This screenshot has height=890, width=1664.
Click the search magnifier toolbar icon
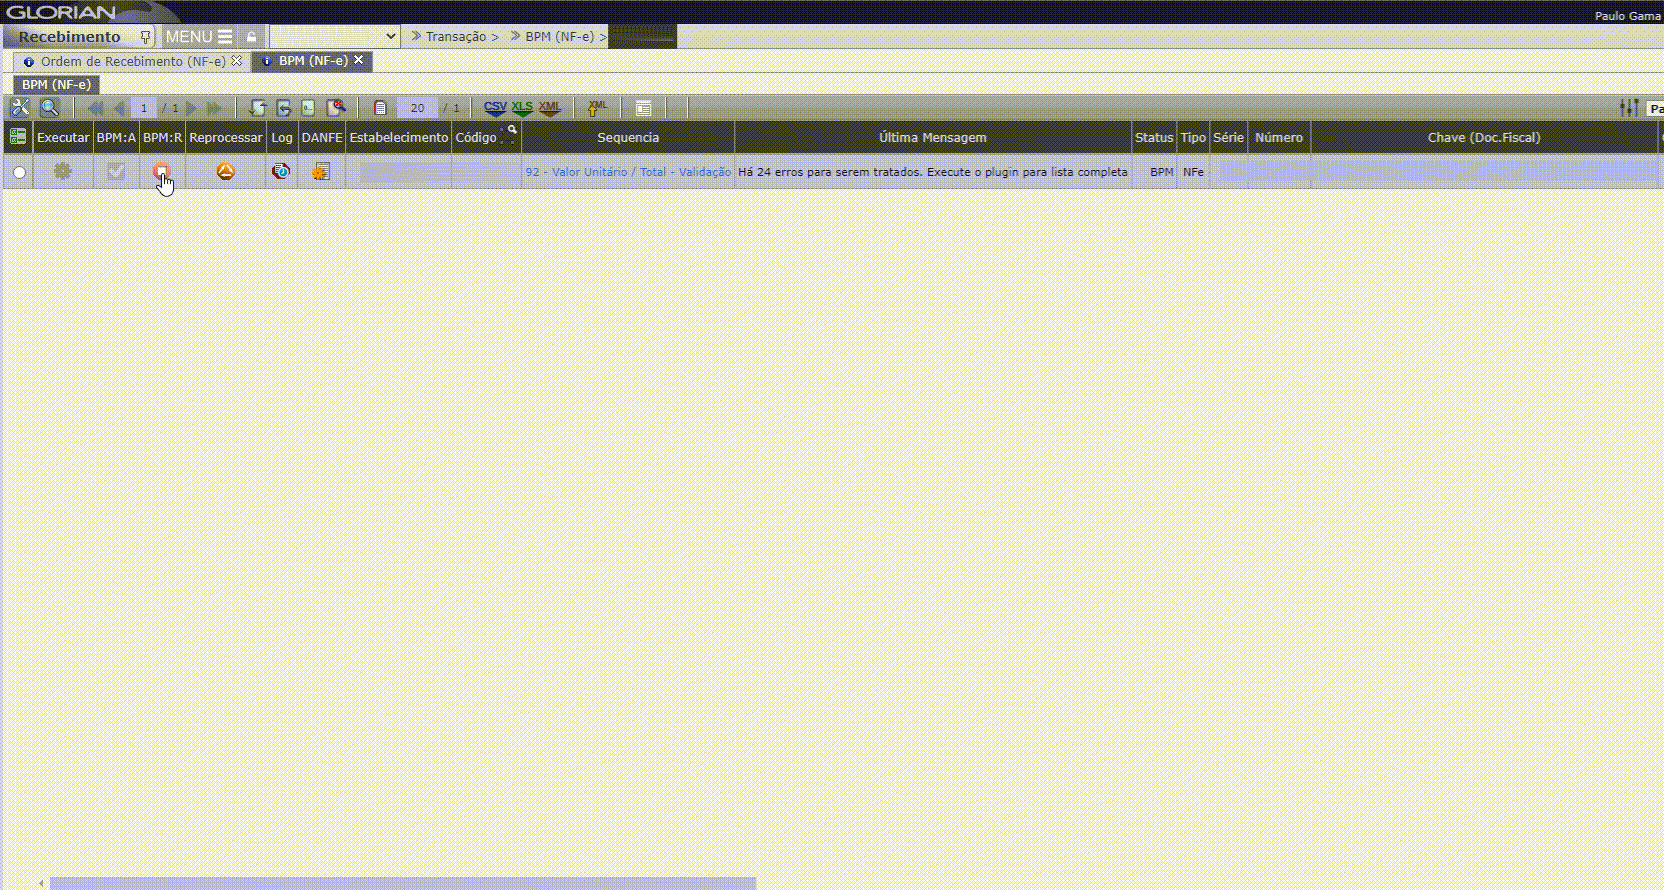click(x=49, y=108)
